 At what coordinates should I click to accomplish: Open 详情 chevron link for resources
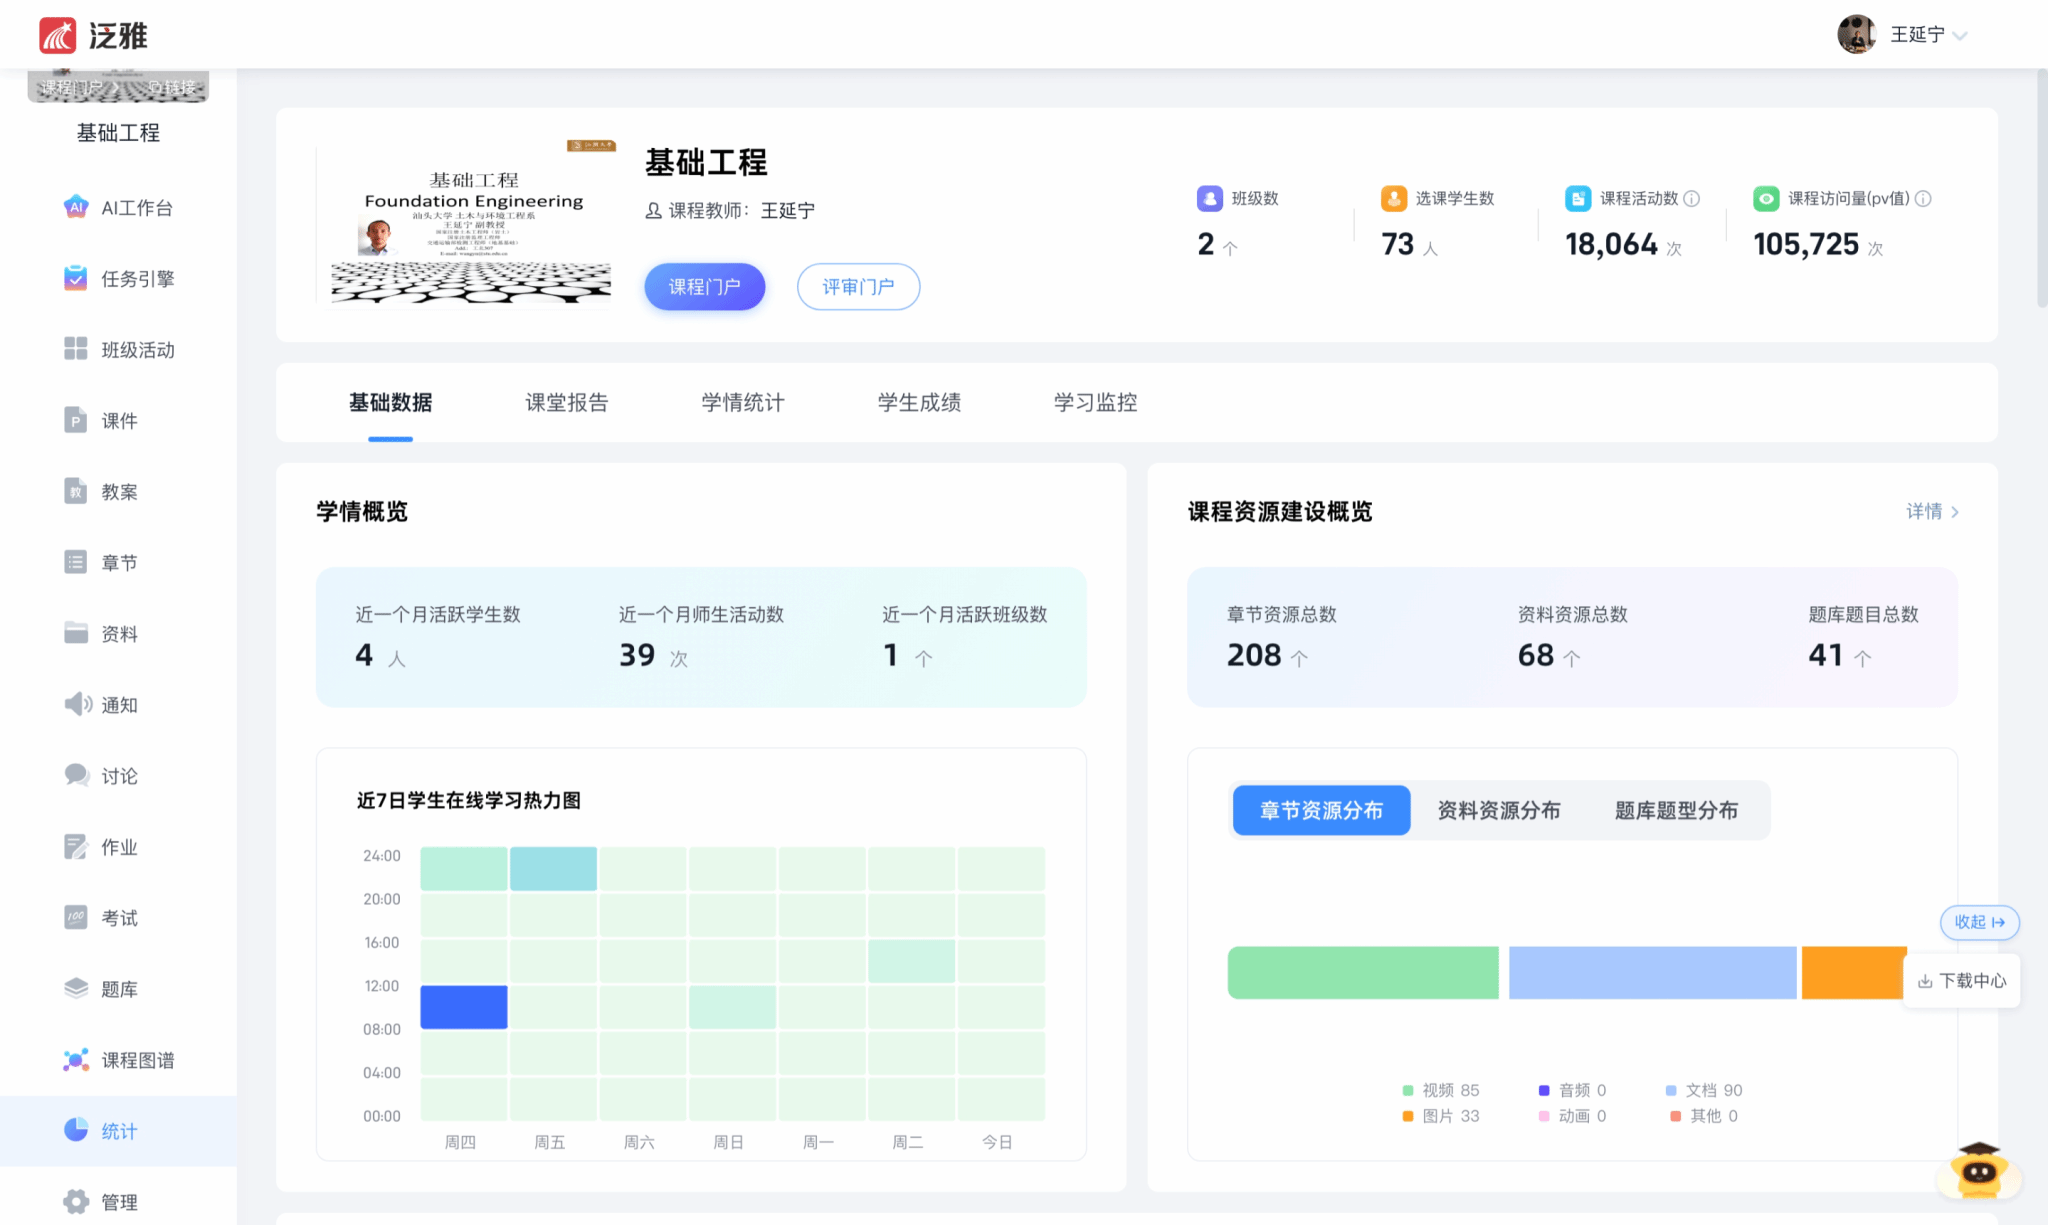point(1932,511)
